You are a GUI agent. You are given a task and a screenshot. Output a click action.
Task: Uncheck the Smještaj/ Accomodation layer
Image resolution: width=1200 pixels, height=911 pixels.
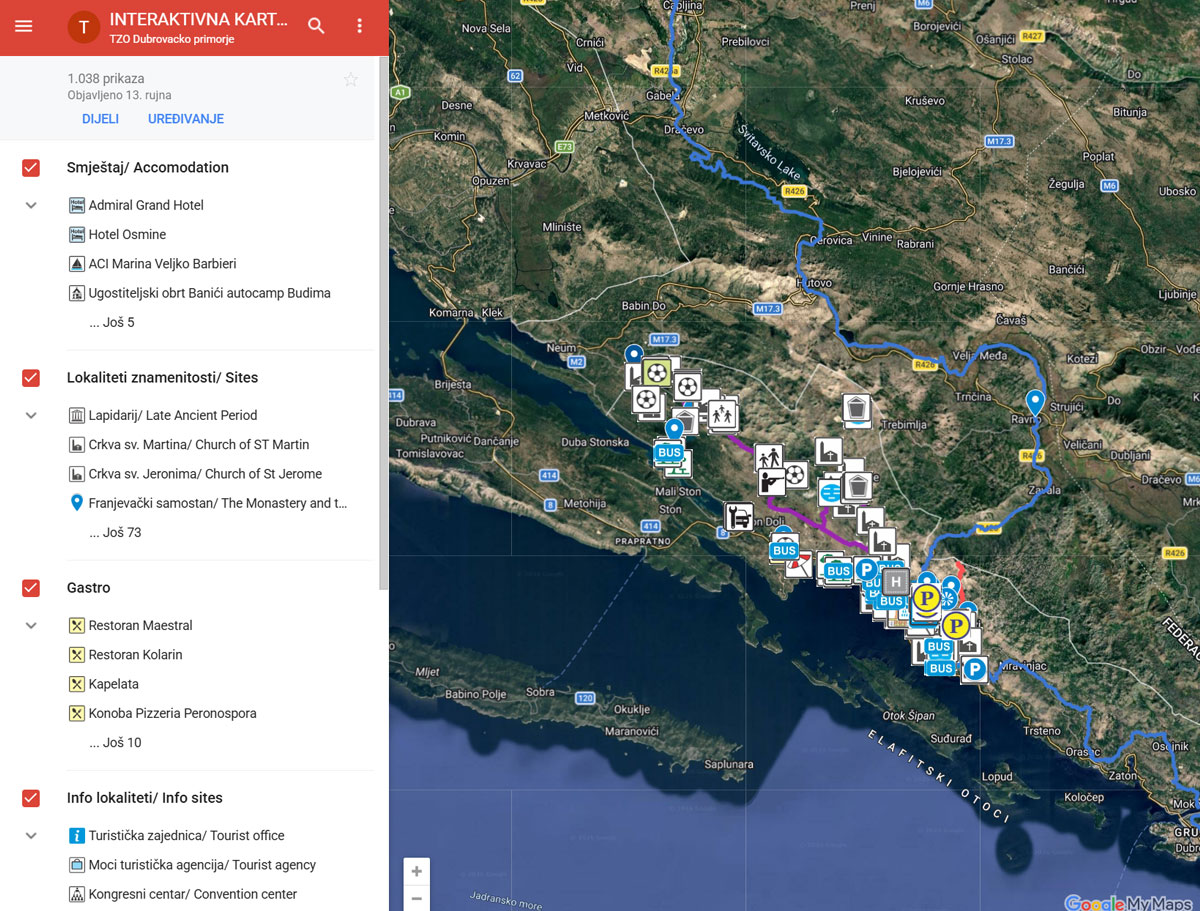click(x=31, y=167)
